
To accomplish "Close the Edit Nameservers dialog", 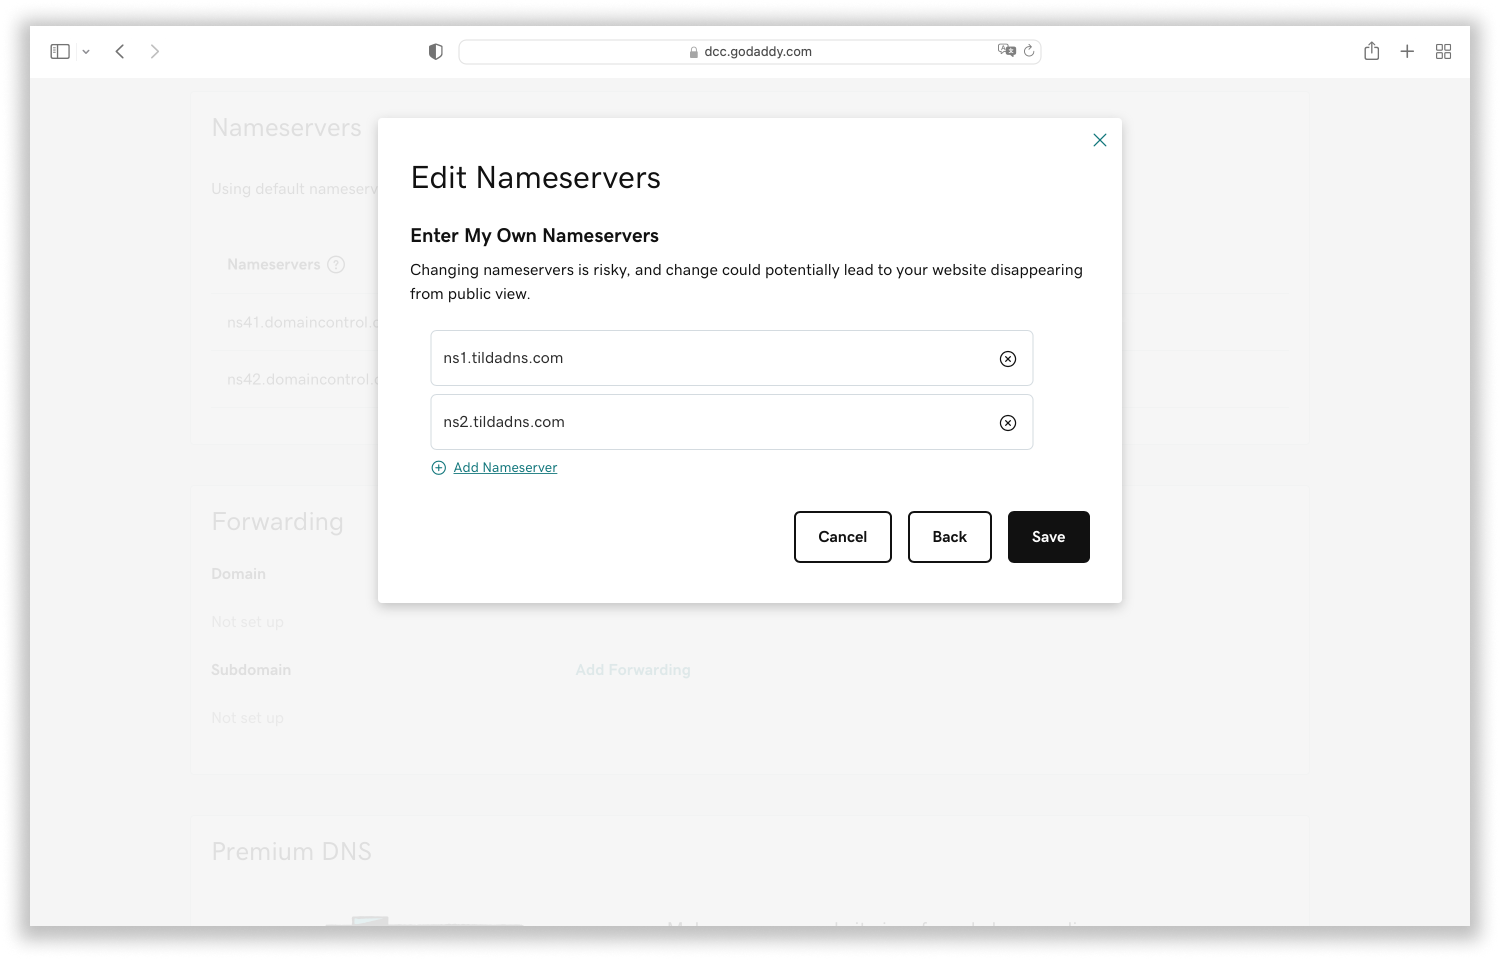I will point(1100,140).
